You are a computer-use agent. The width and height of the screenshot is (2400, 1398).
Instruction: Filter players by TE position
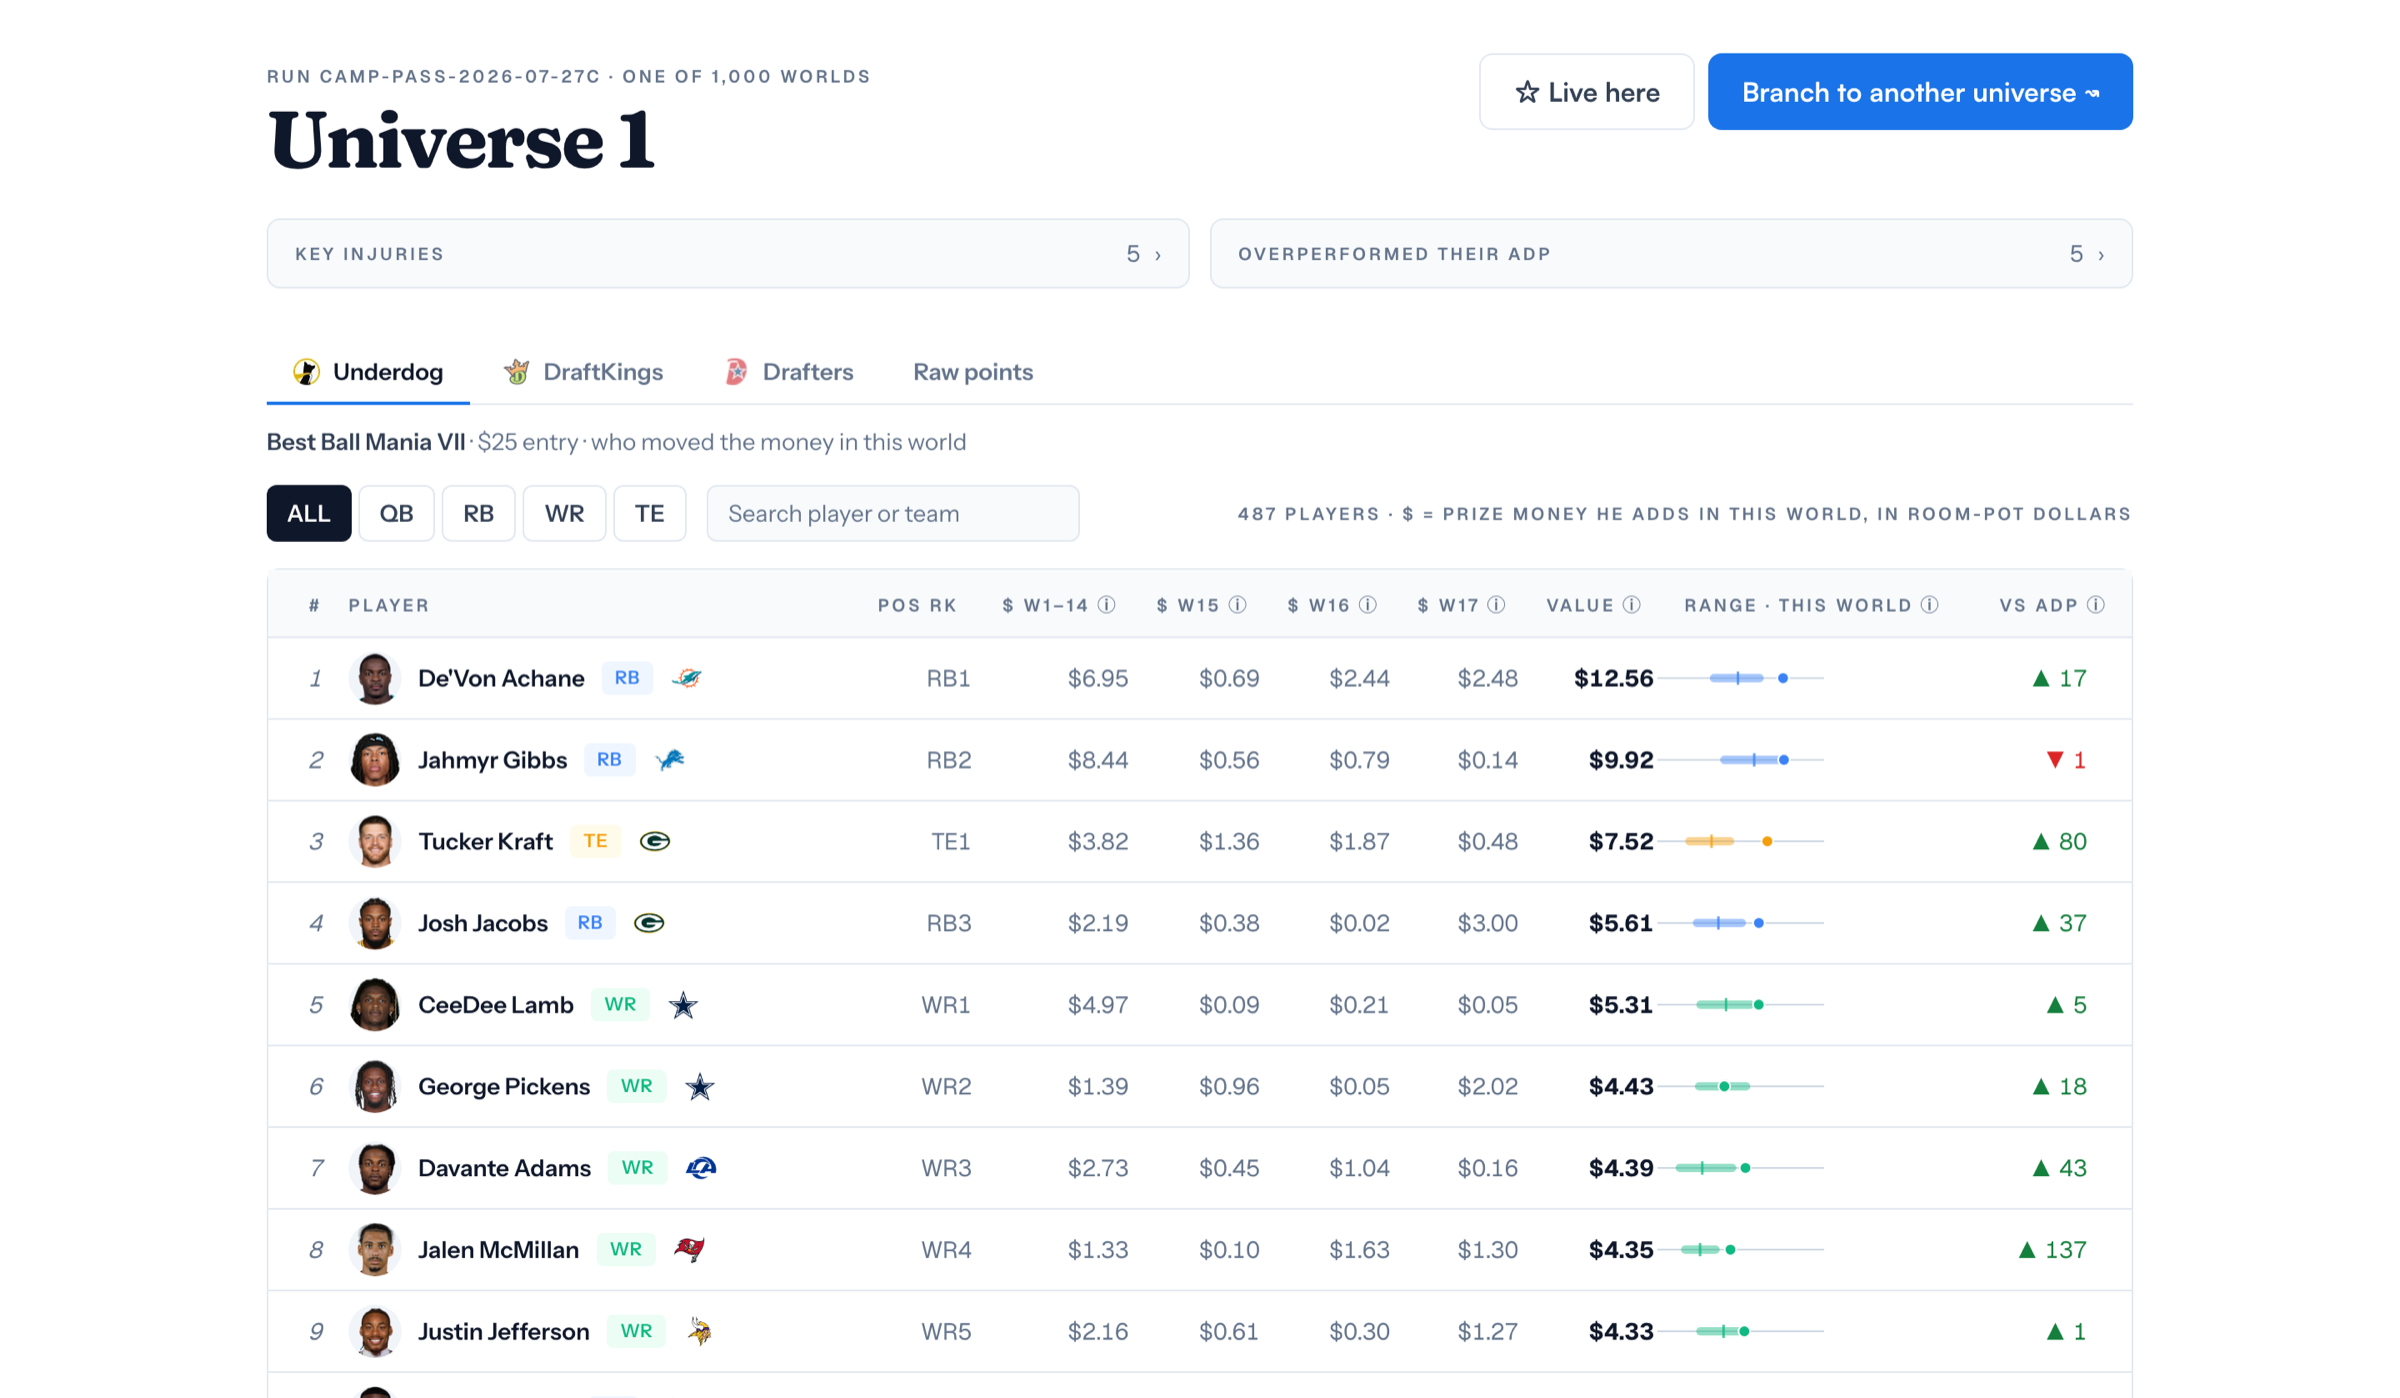(650, 514)
